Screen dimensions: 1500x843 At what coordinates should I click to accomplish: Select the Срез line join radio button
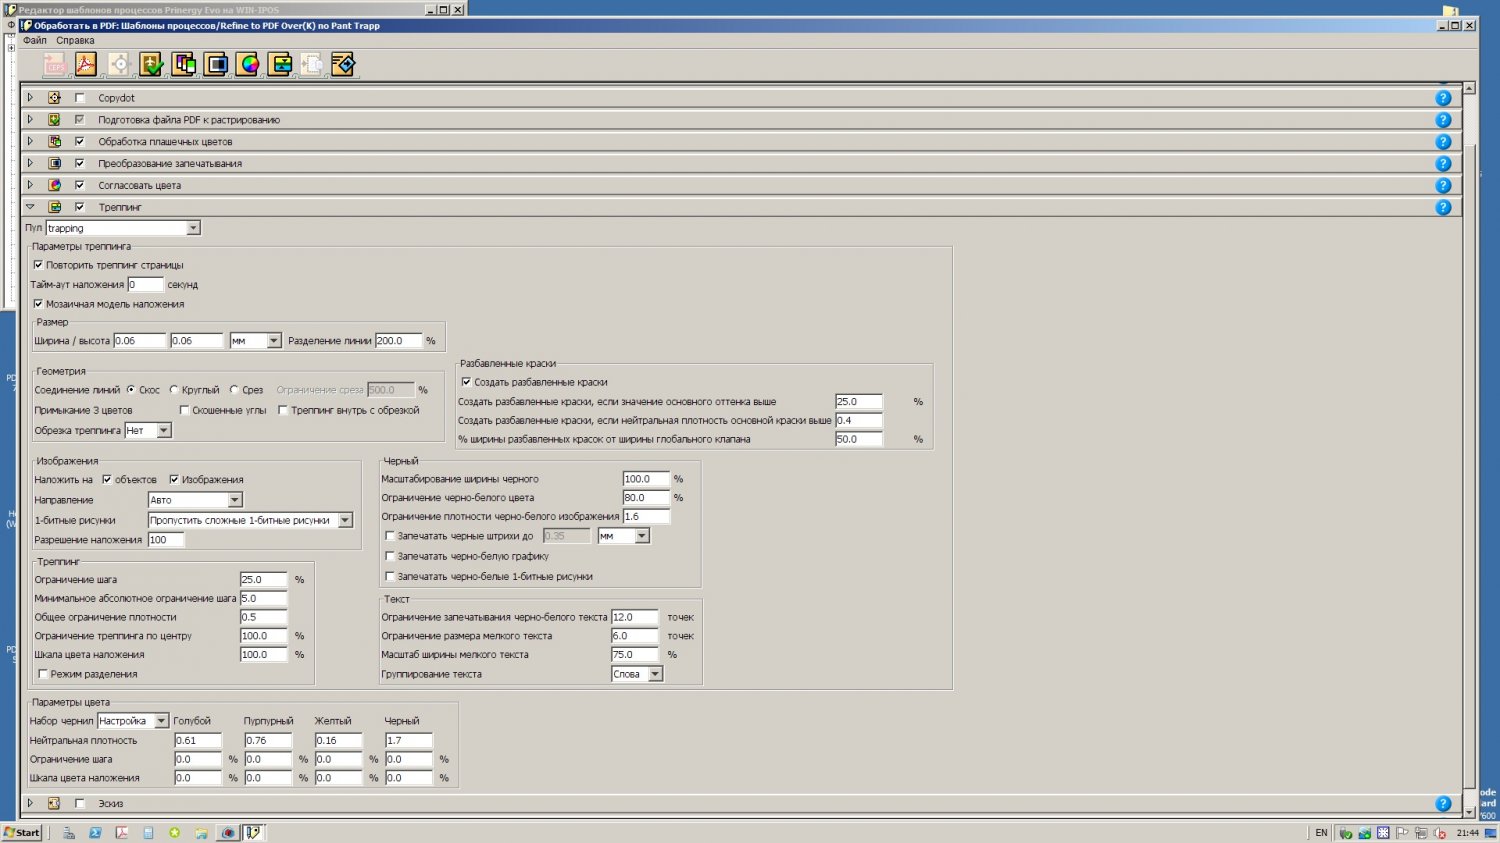[234, 390]
